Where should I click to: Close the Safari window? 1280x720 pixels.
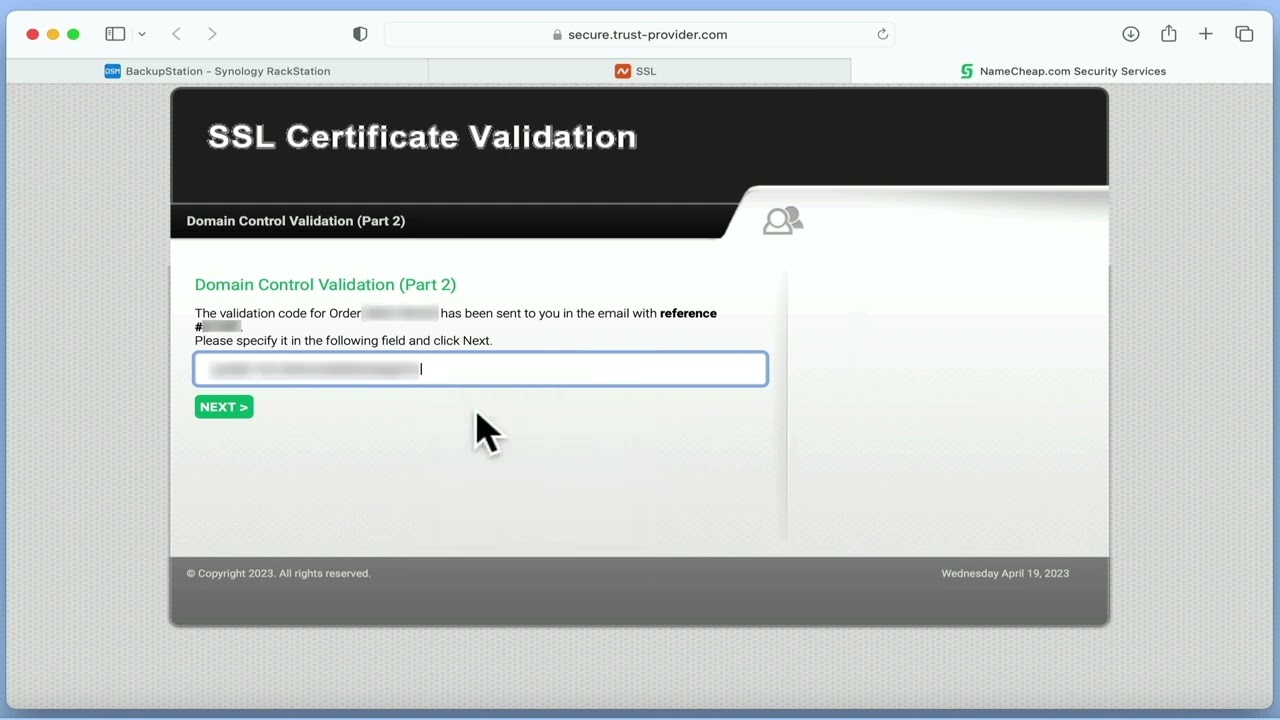click(x=32, y=34)
